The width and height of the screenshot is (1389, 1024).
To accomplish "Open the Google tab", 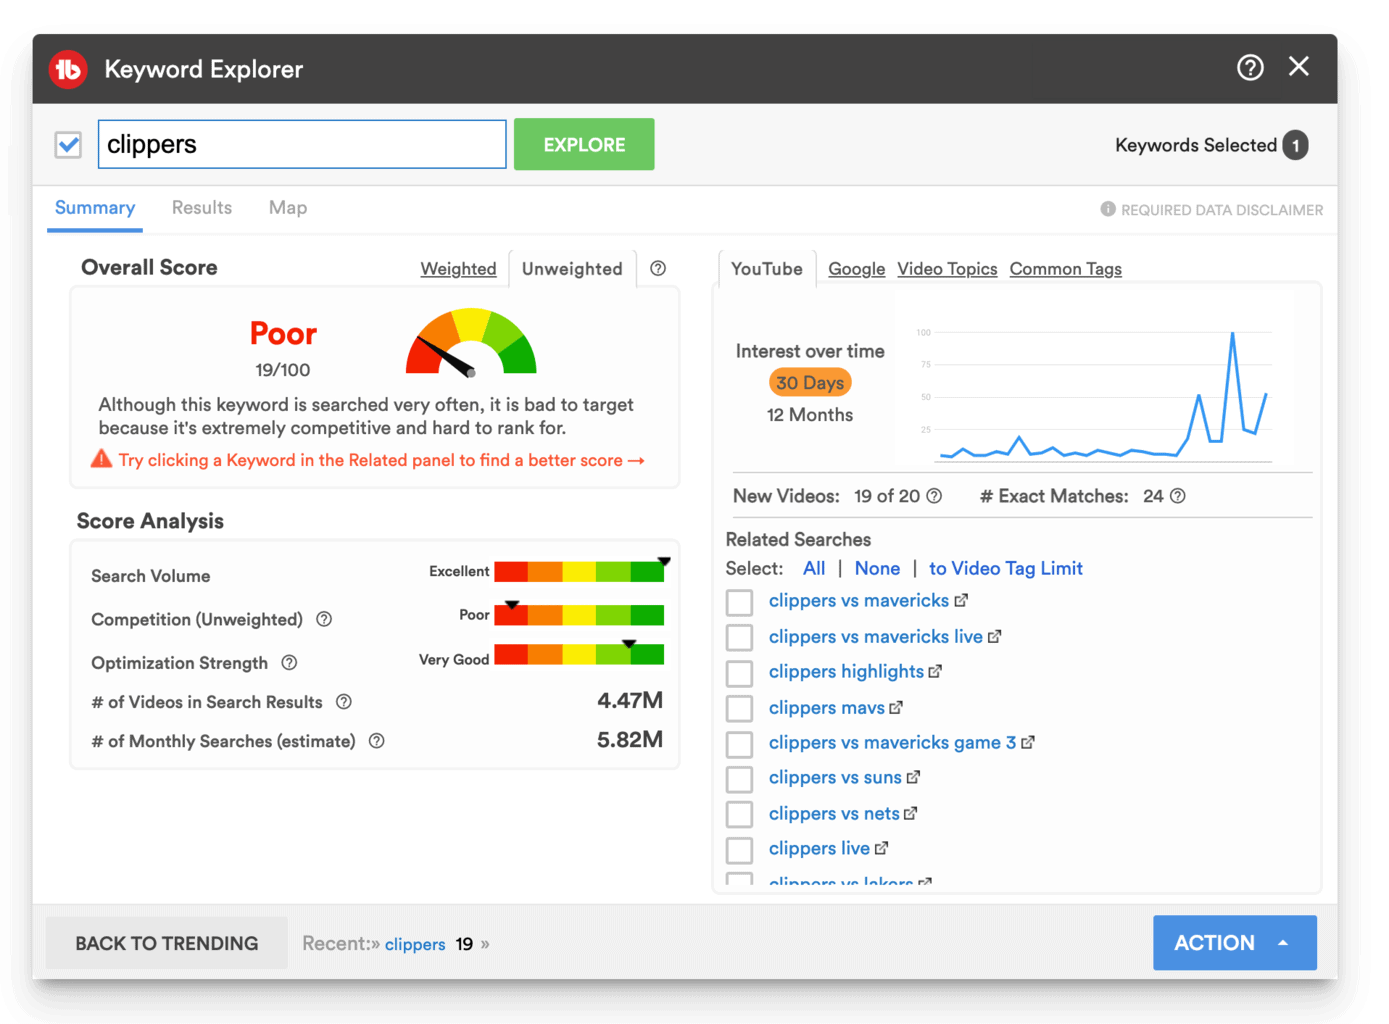I will point(857,268).
